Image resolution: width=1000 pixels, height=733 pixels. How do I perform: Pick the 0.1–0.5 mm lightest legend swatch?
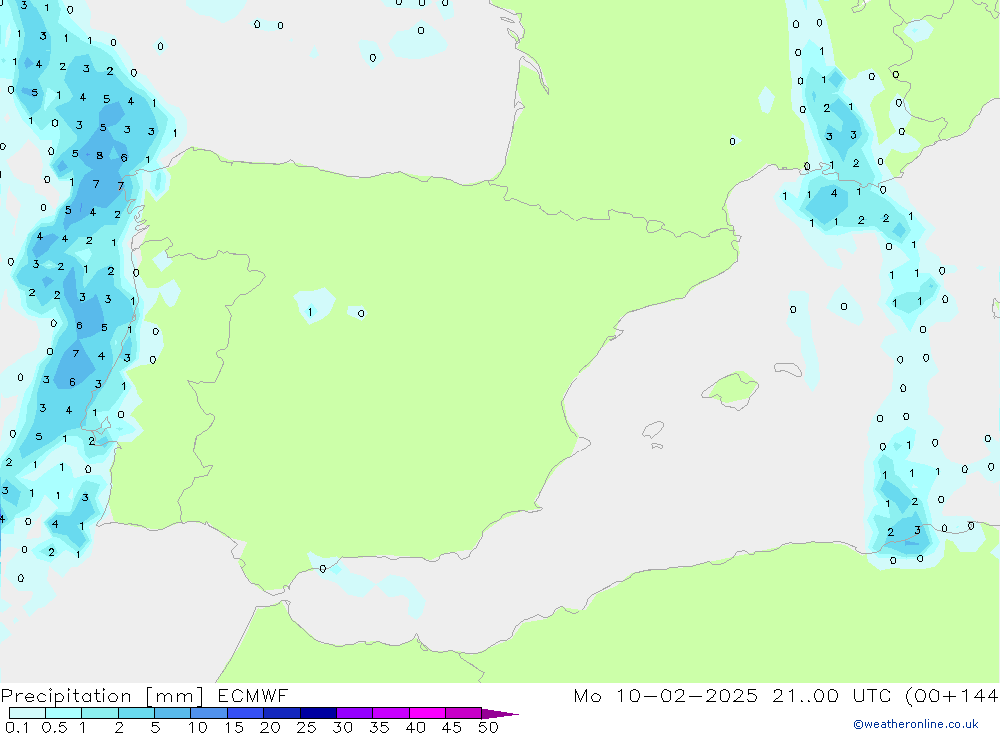click(x=27, y=713)
